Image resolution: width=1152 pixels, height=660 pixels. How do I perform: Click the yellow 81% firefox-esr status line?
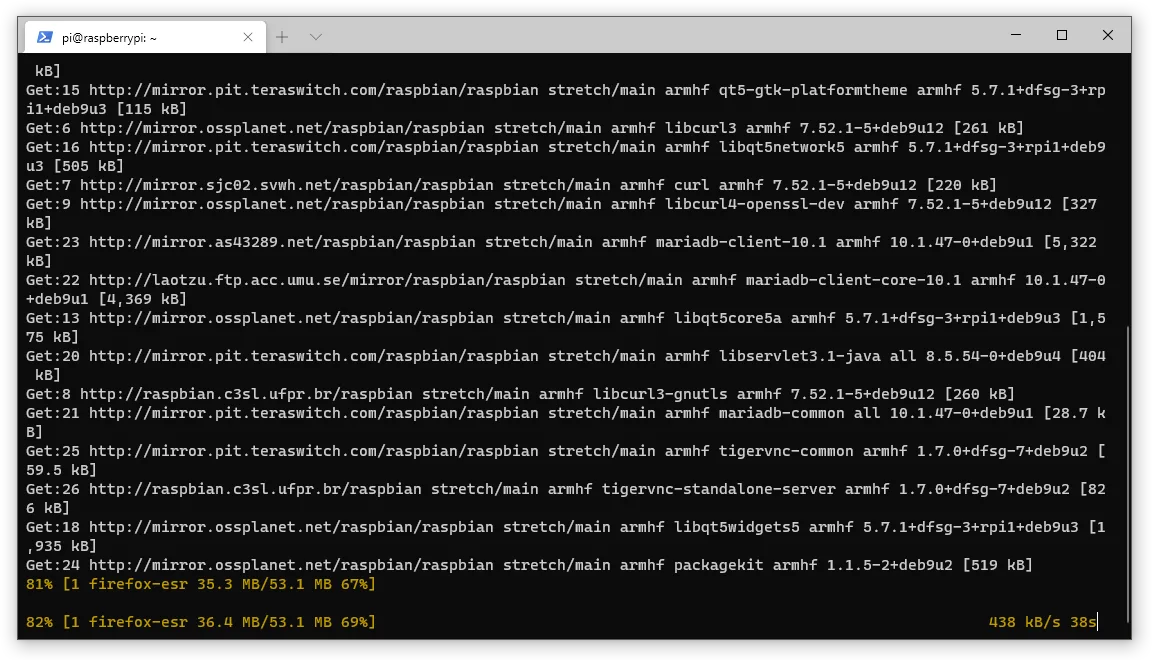tap(200, 583)
